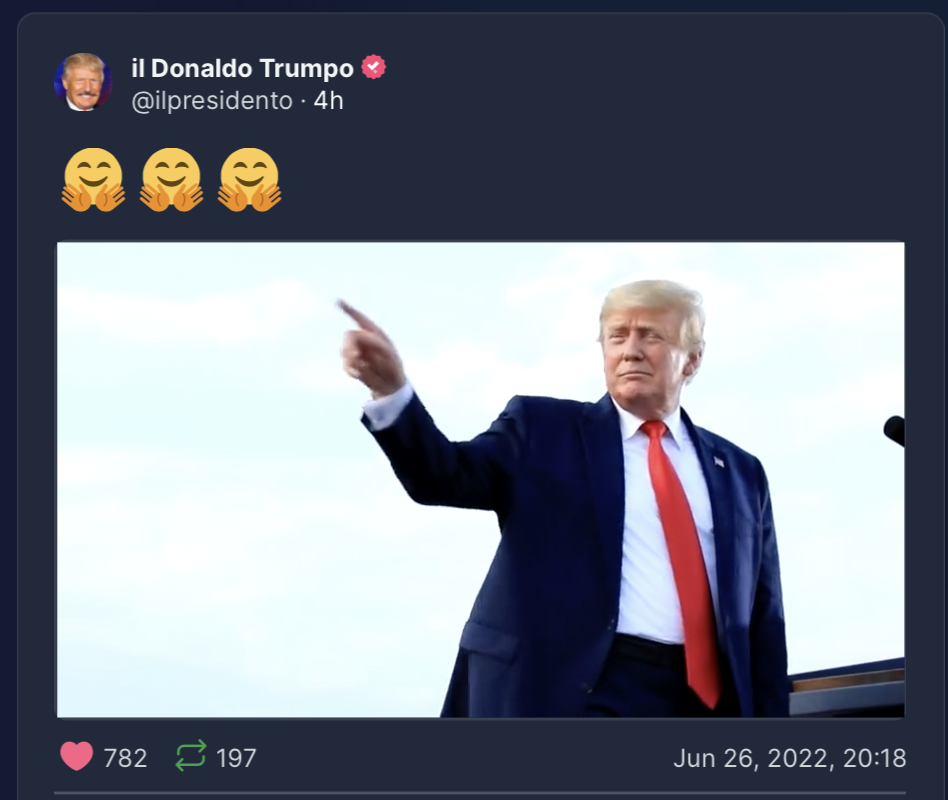View the 197 reposts count

pyautogui.click(x=236, y=758)
